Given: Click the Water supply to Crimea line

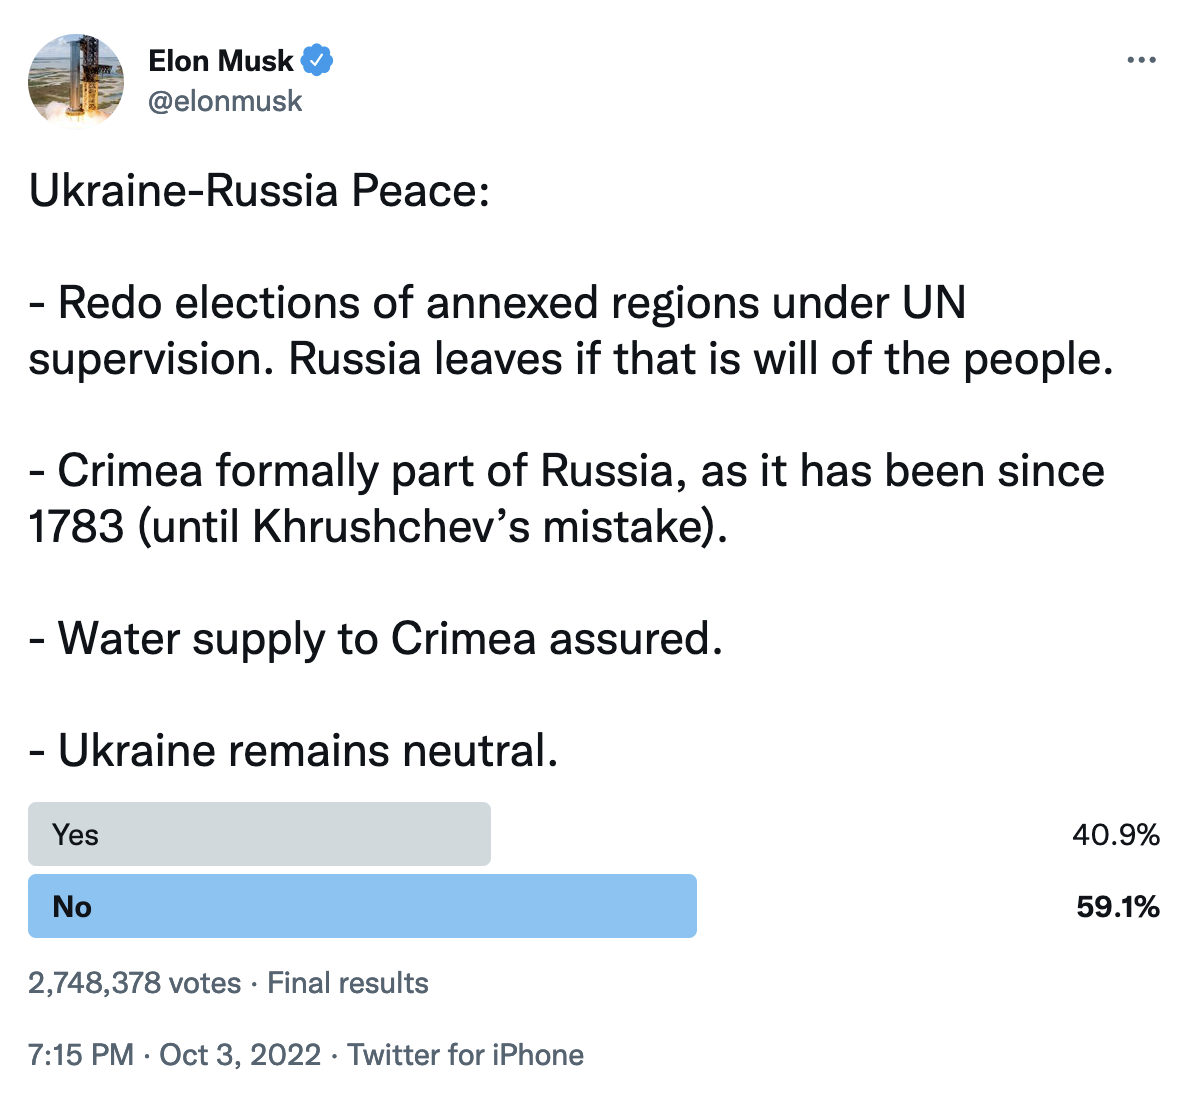Looking at the screenshot, I should tap(376, 638).
